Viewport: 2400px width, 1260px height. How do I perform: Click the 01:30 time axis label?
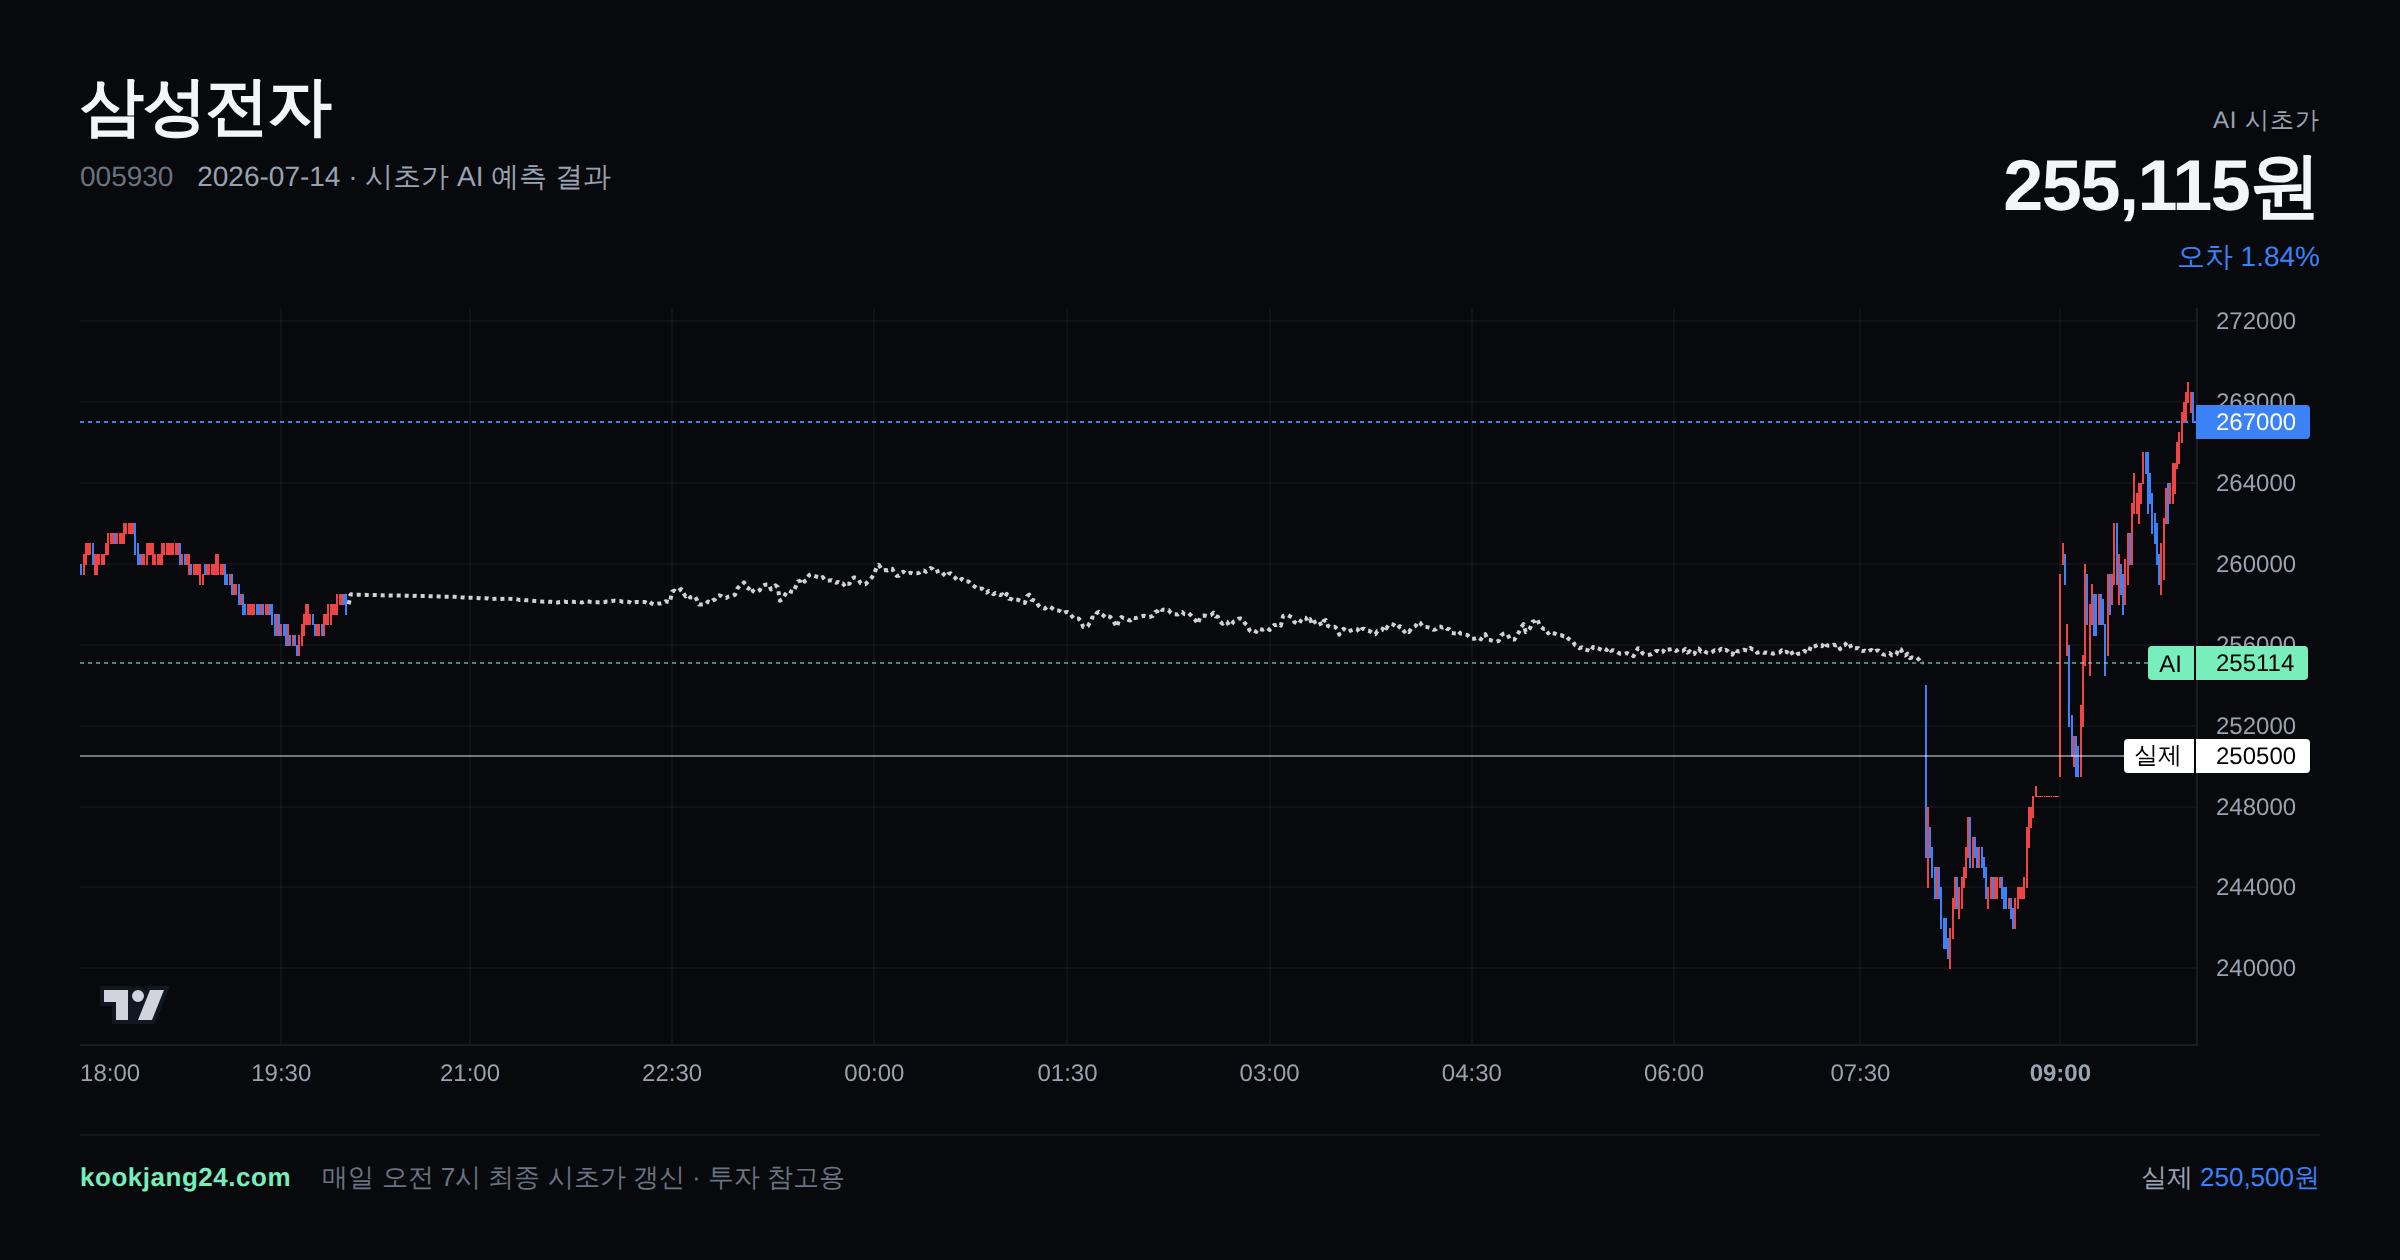(x=1067, y=1073)
